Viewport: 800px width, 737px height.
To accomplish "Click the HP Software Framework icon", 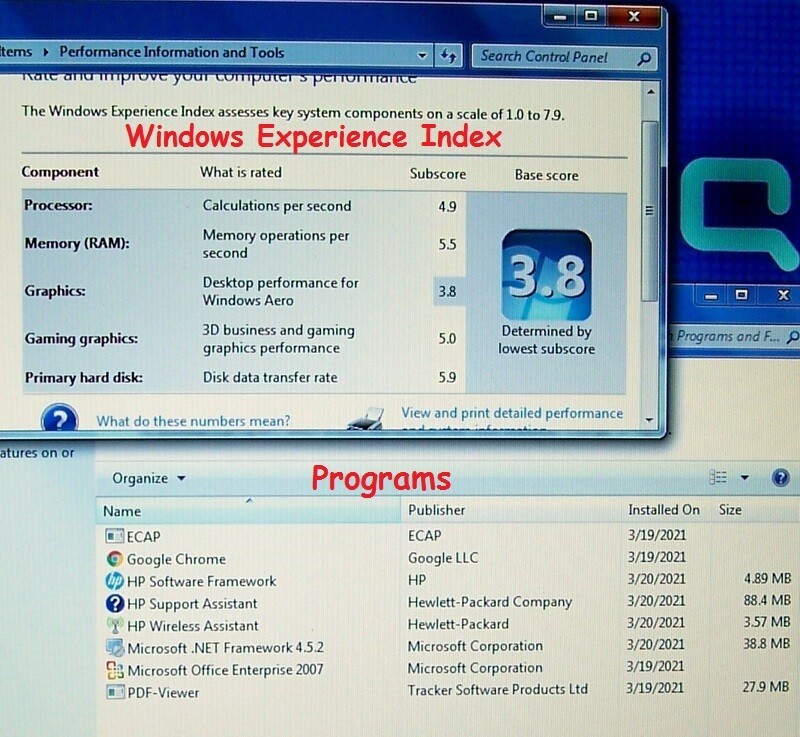I will click(x=115, y=581).
